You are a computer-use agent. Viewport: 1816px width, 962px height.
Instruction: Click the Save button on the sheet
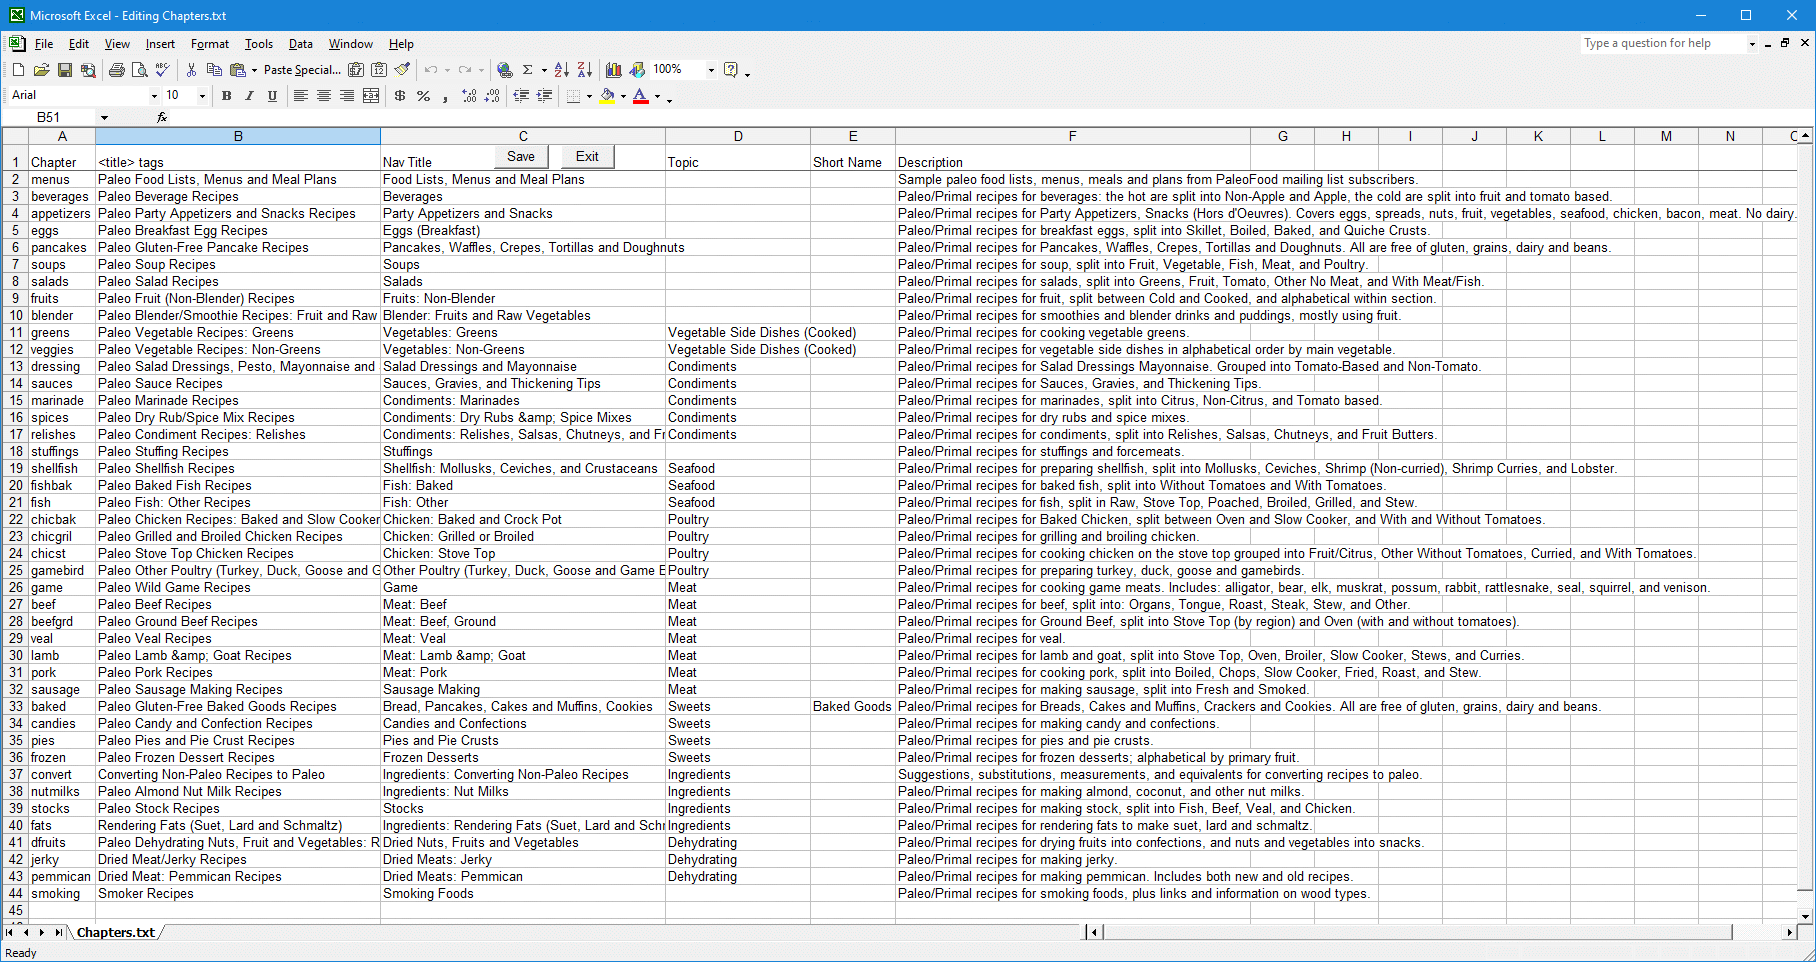pos(521,156)
